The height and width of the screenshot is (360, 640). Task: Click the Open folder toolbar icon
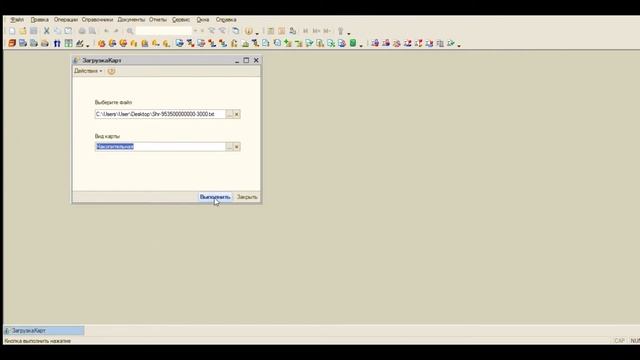[23, 31]
